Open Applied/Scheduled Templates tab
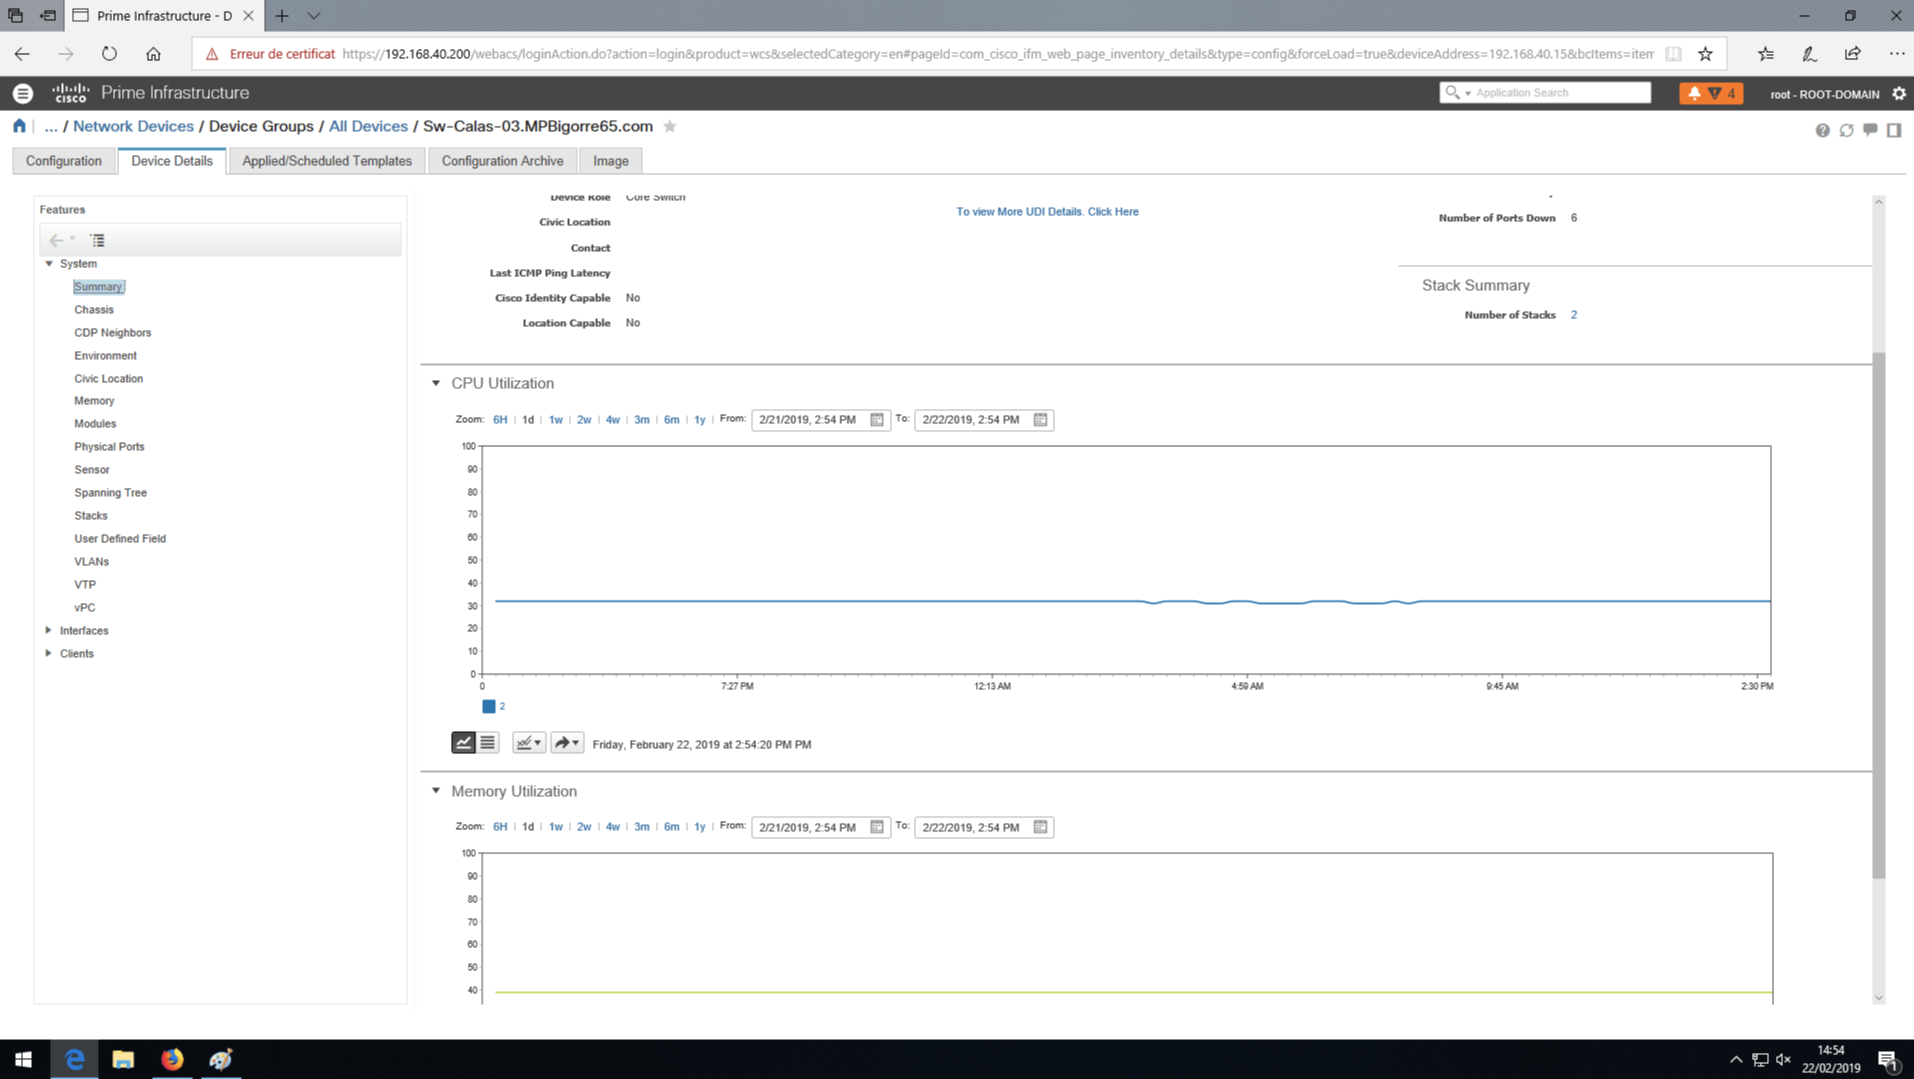 point(327,161)
